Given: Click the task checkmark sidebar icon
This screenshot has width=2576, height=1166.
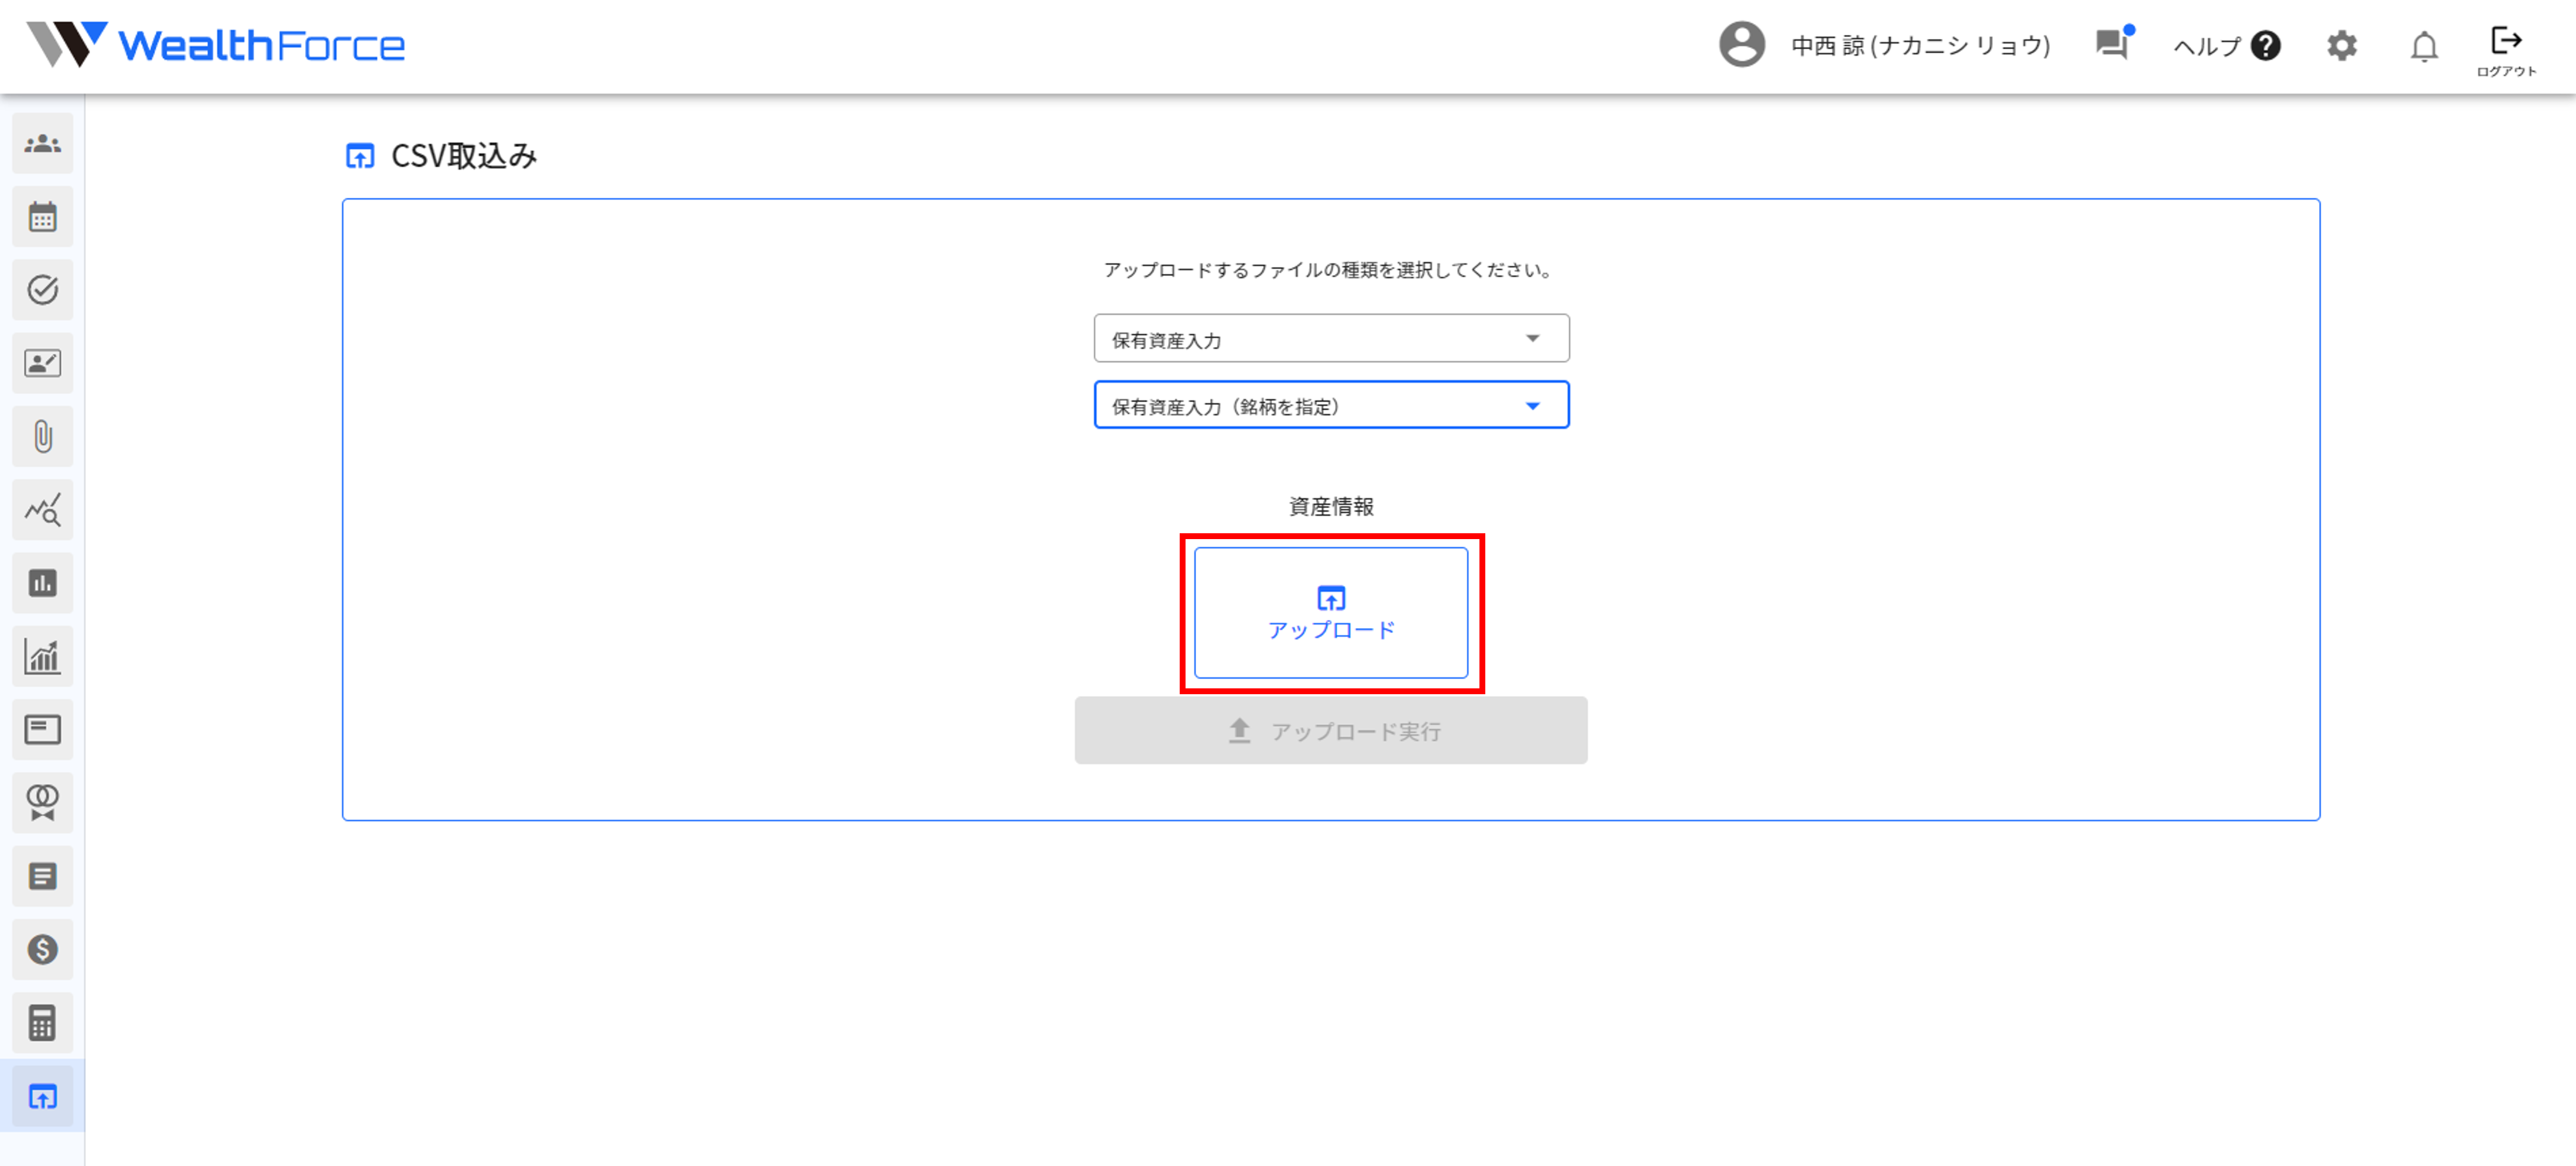Looking at the screenshot, I should coord(42,290).
